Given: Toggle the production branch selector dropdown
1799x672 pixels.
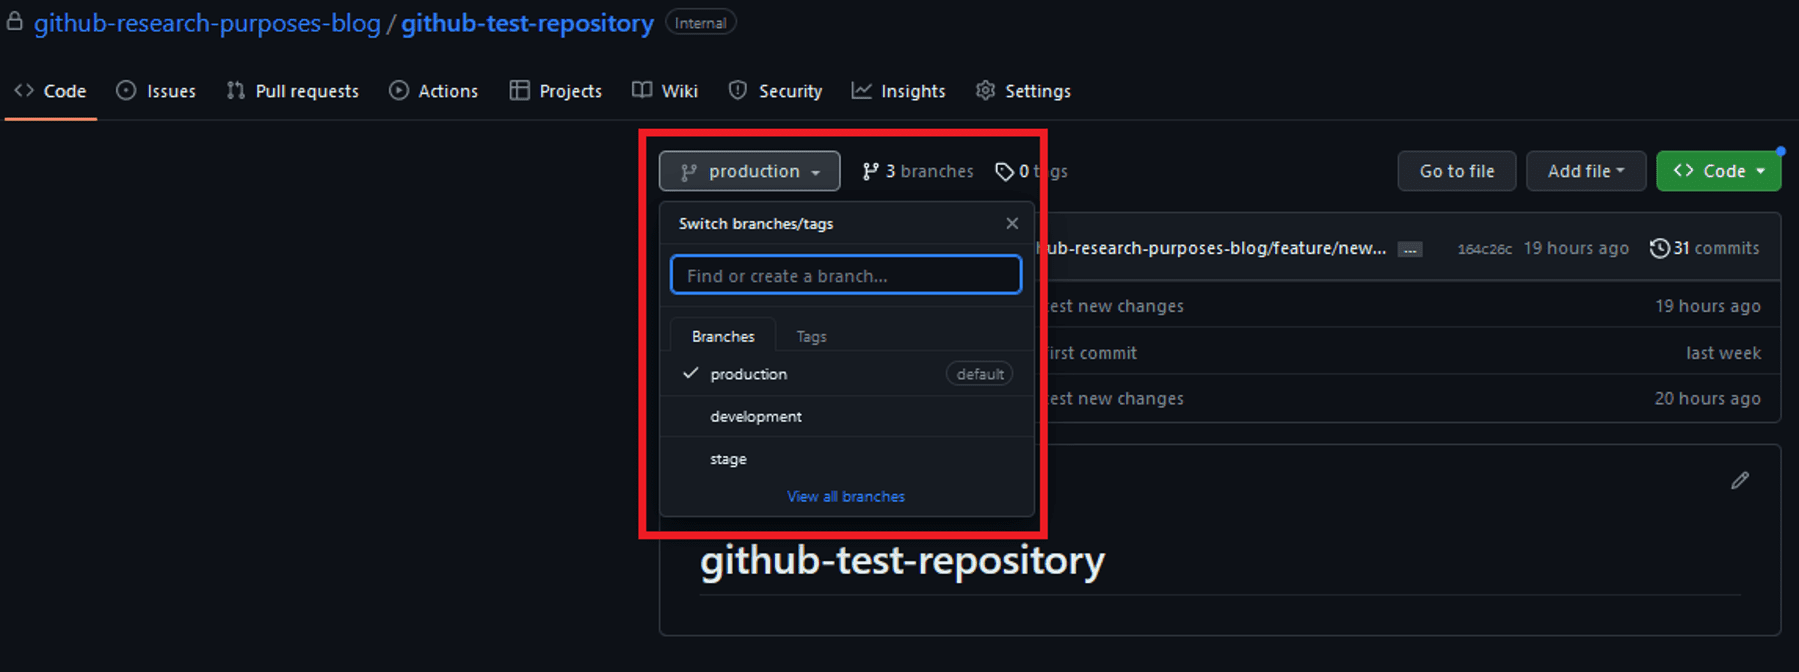Looking at the screenshot, I should (749, 172).
